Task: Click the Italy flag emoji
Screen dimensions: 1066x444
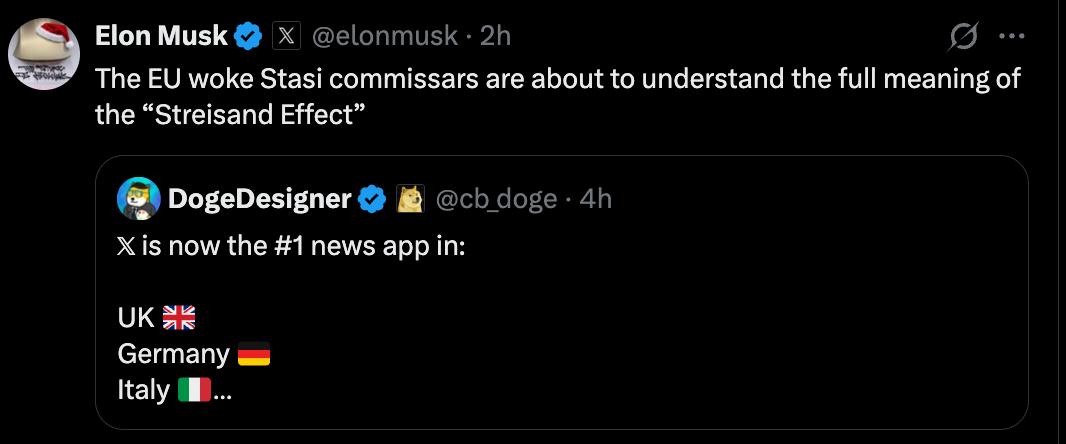Action: [194, 390]
